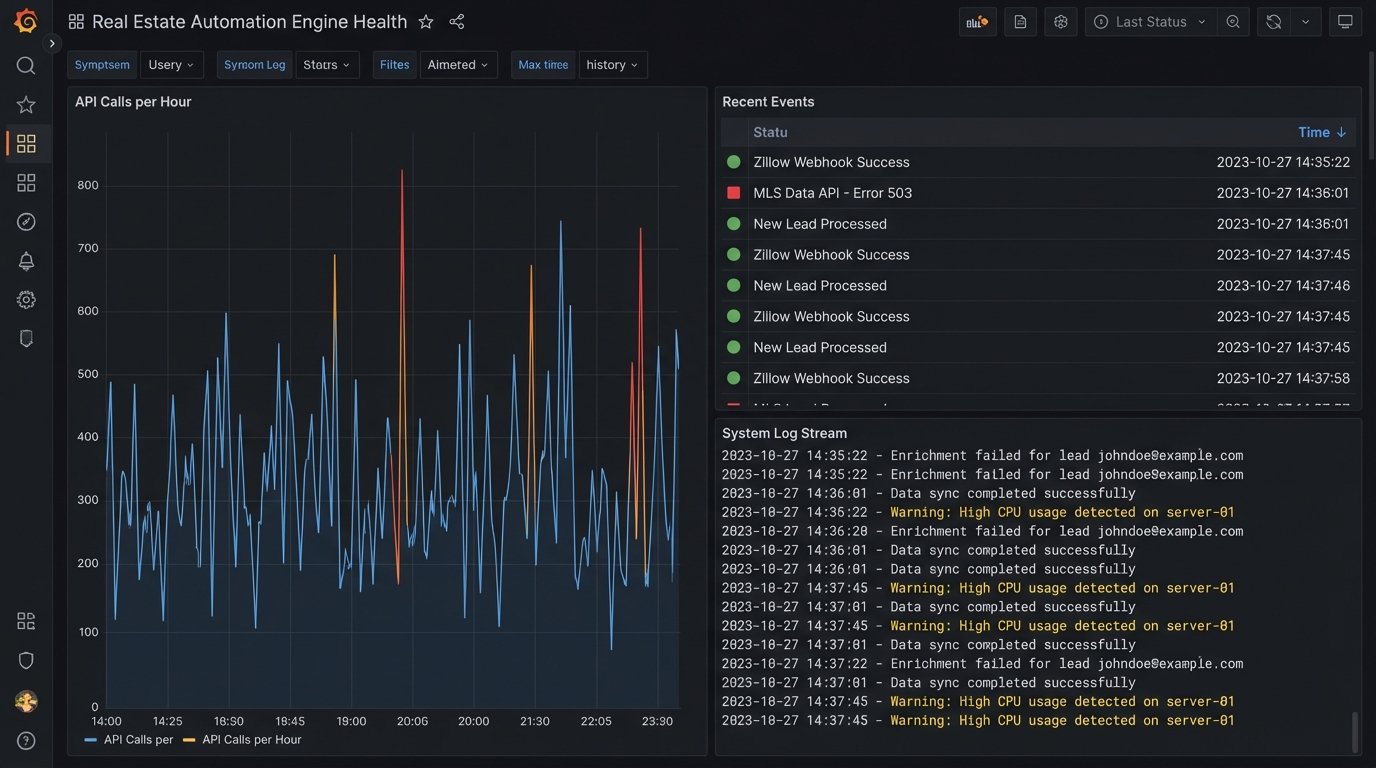Click the Grafana logo
Screen dimensions: 1376x768
tap(25, 20)
